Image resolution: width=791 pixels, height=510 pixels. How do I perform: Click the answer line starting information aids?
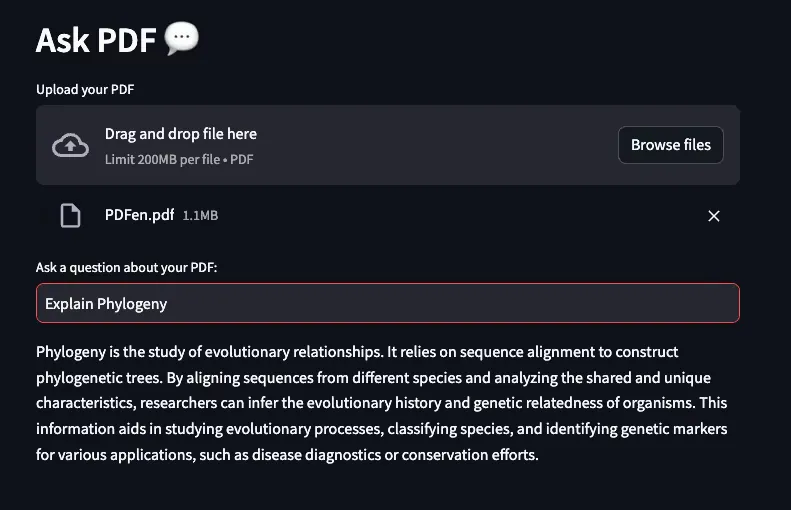381,429
